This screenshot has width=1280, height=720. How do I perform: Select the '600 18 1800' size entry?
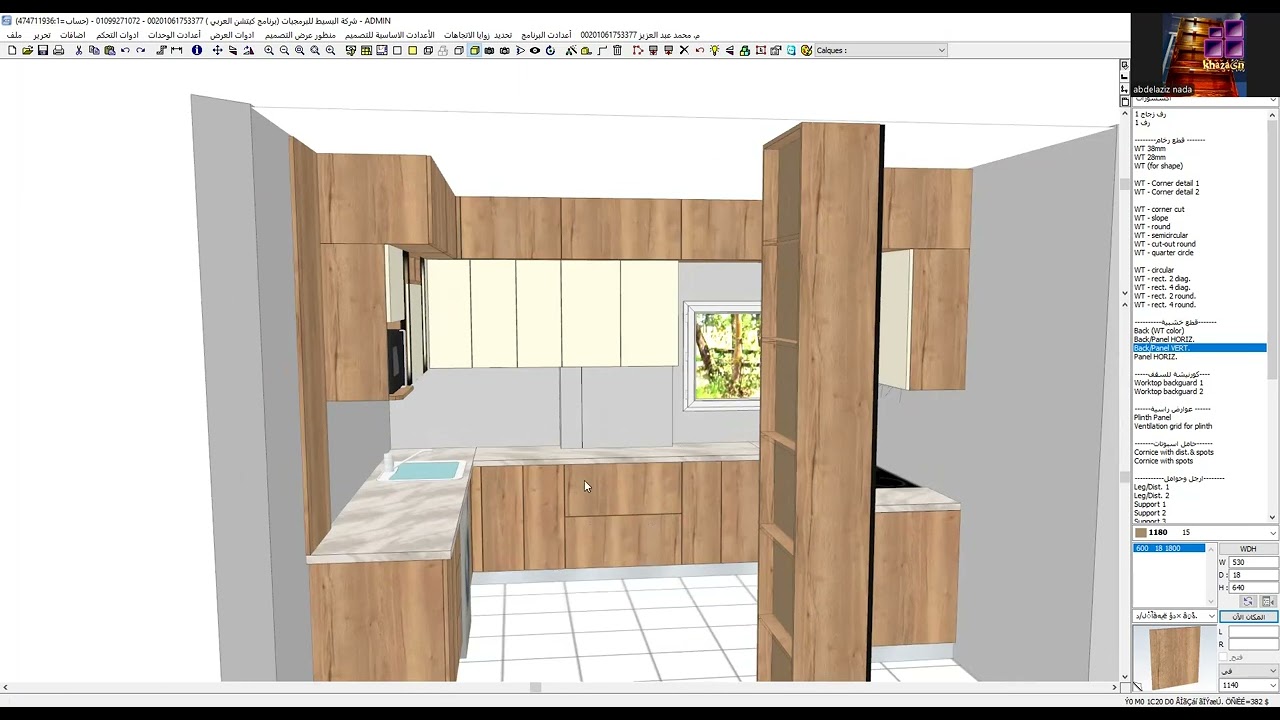pos(1169,549)
